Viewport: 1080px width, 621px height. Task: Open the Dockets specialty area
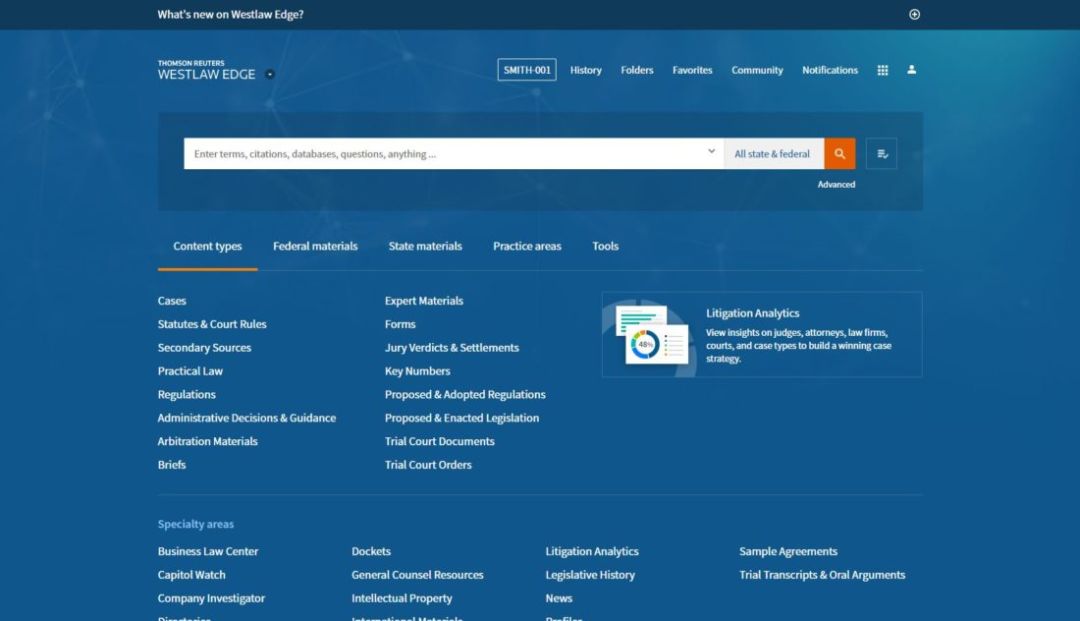click(x=371, y=551)
